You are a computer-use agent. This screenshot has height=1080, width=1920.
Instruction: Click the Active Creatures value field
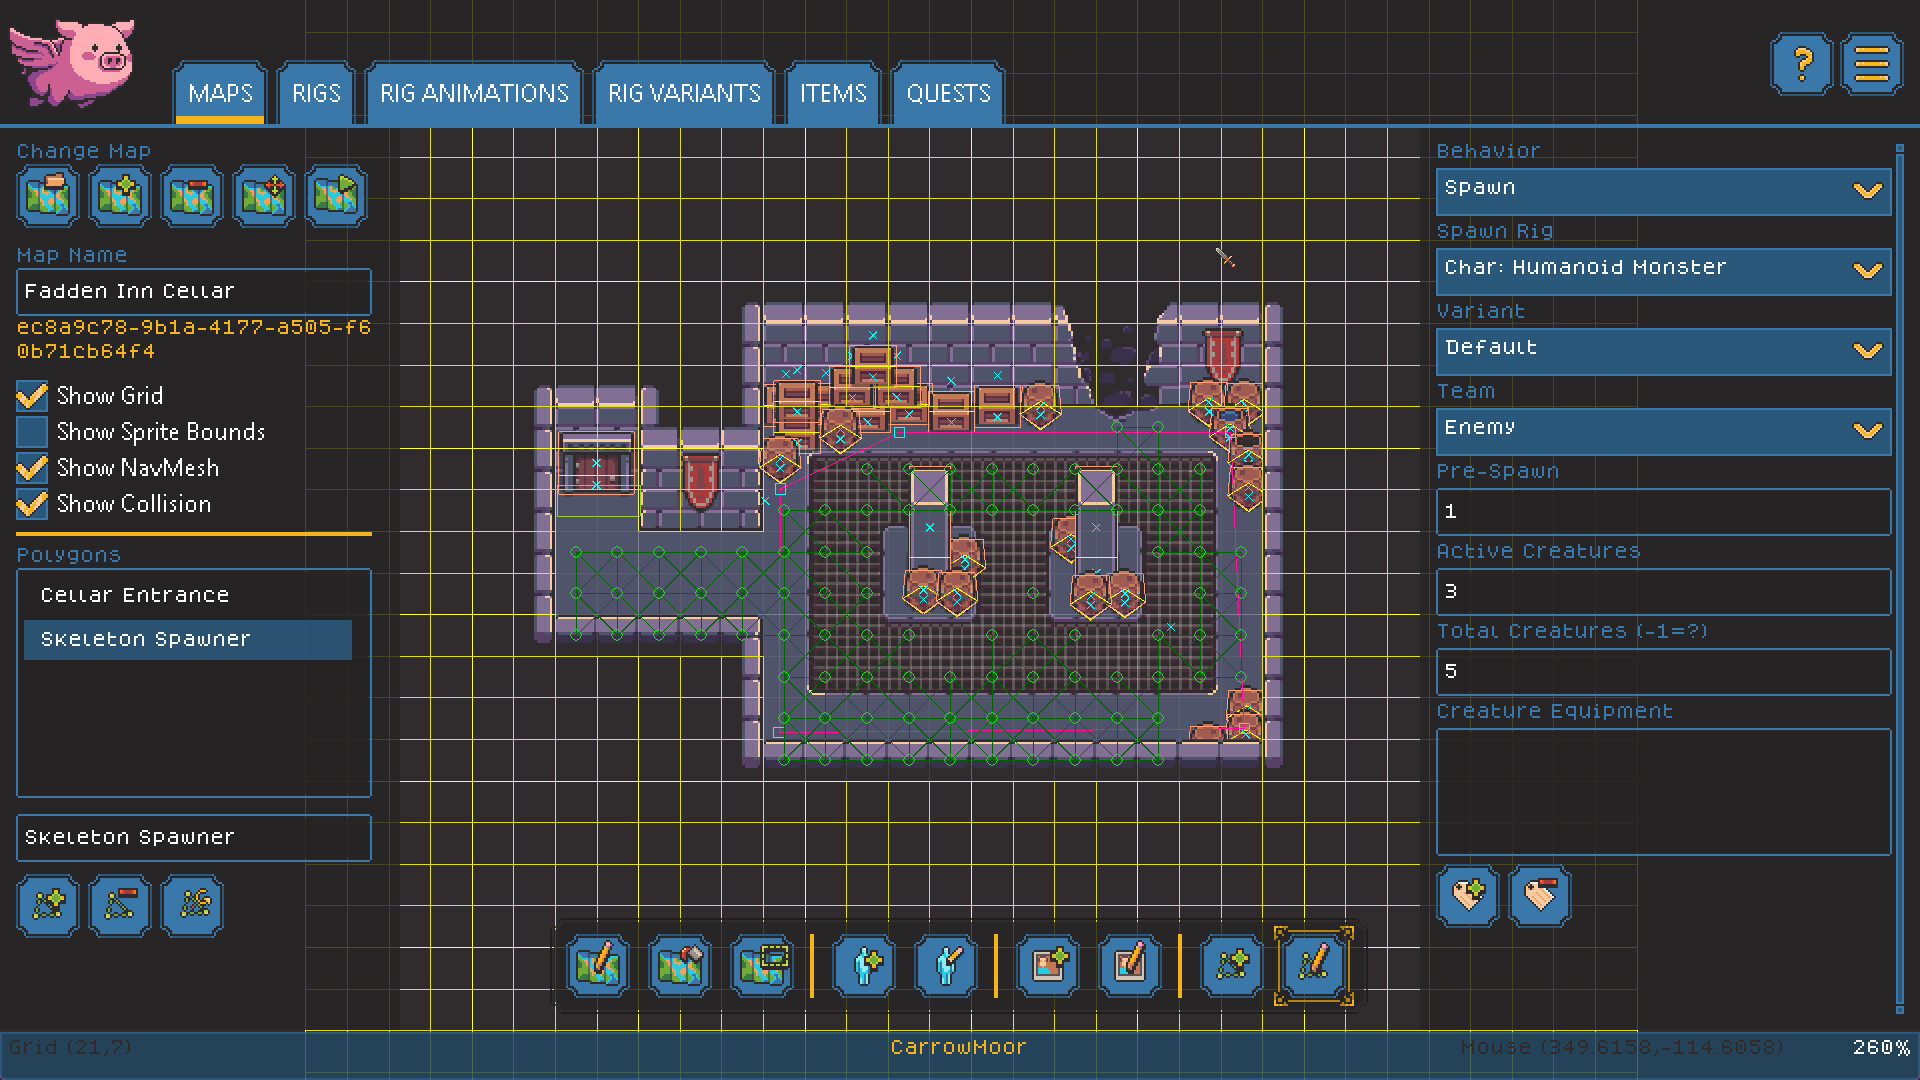[1663, 592]
